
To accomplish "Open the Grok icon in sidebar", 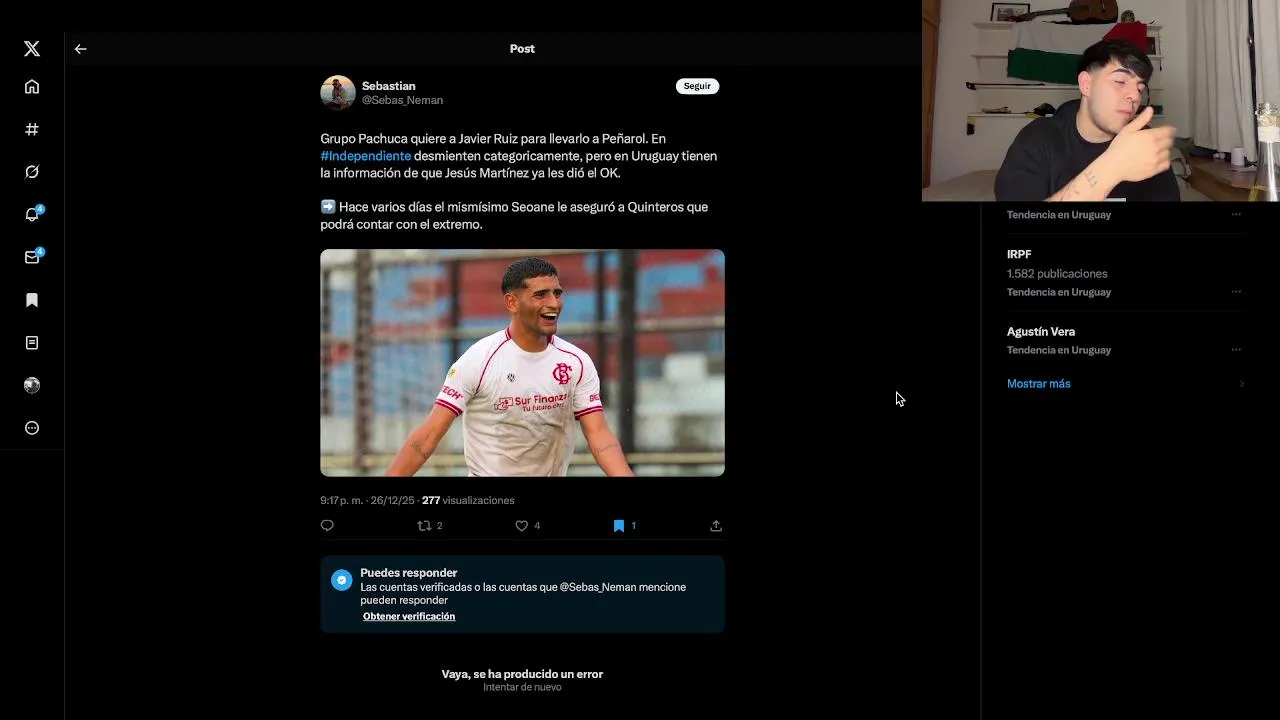I will (x=32, y=172).
